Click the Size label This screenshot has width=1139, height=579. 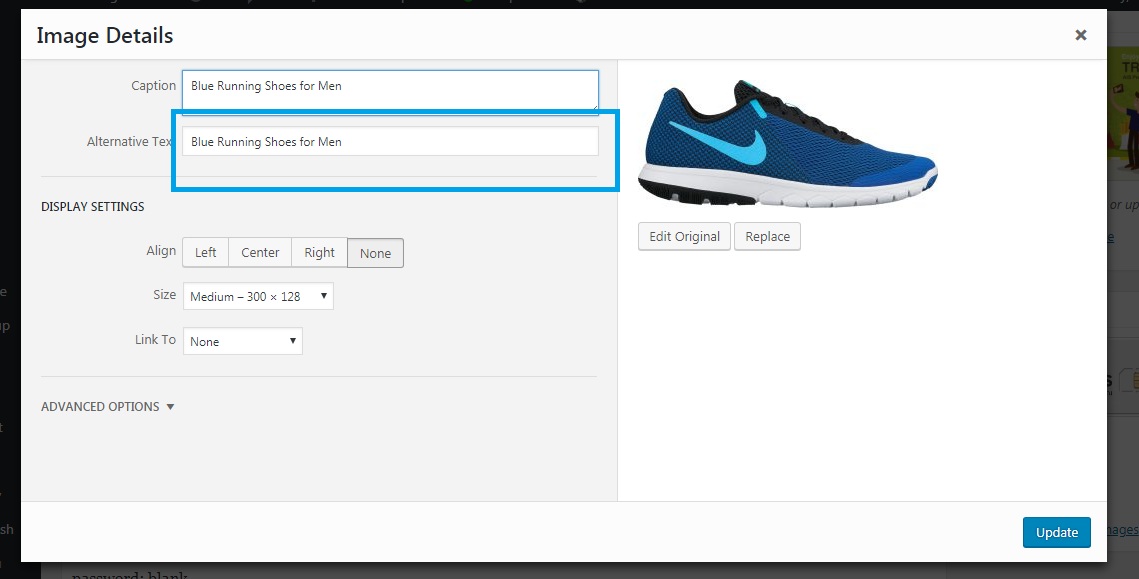point(164,294)
